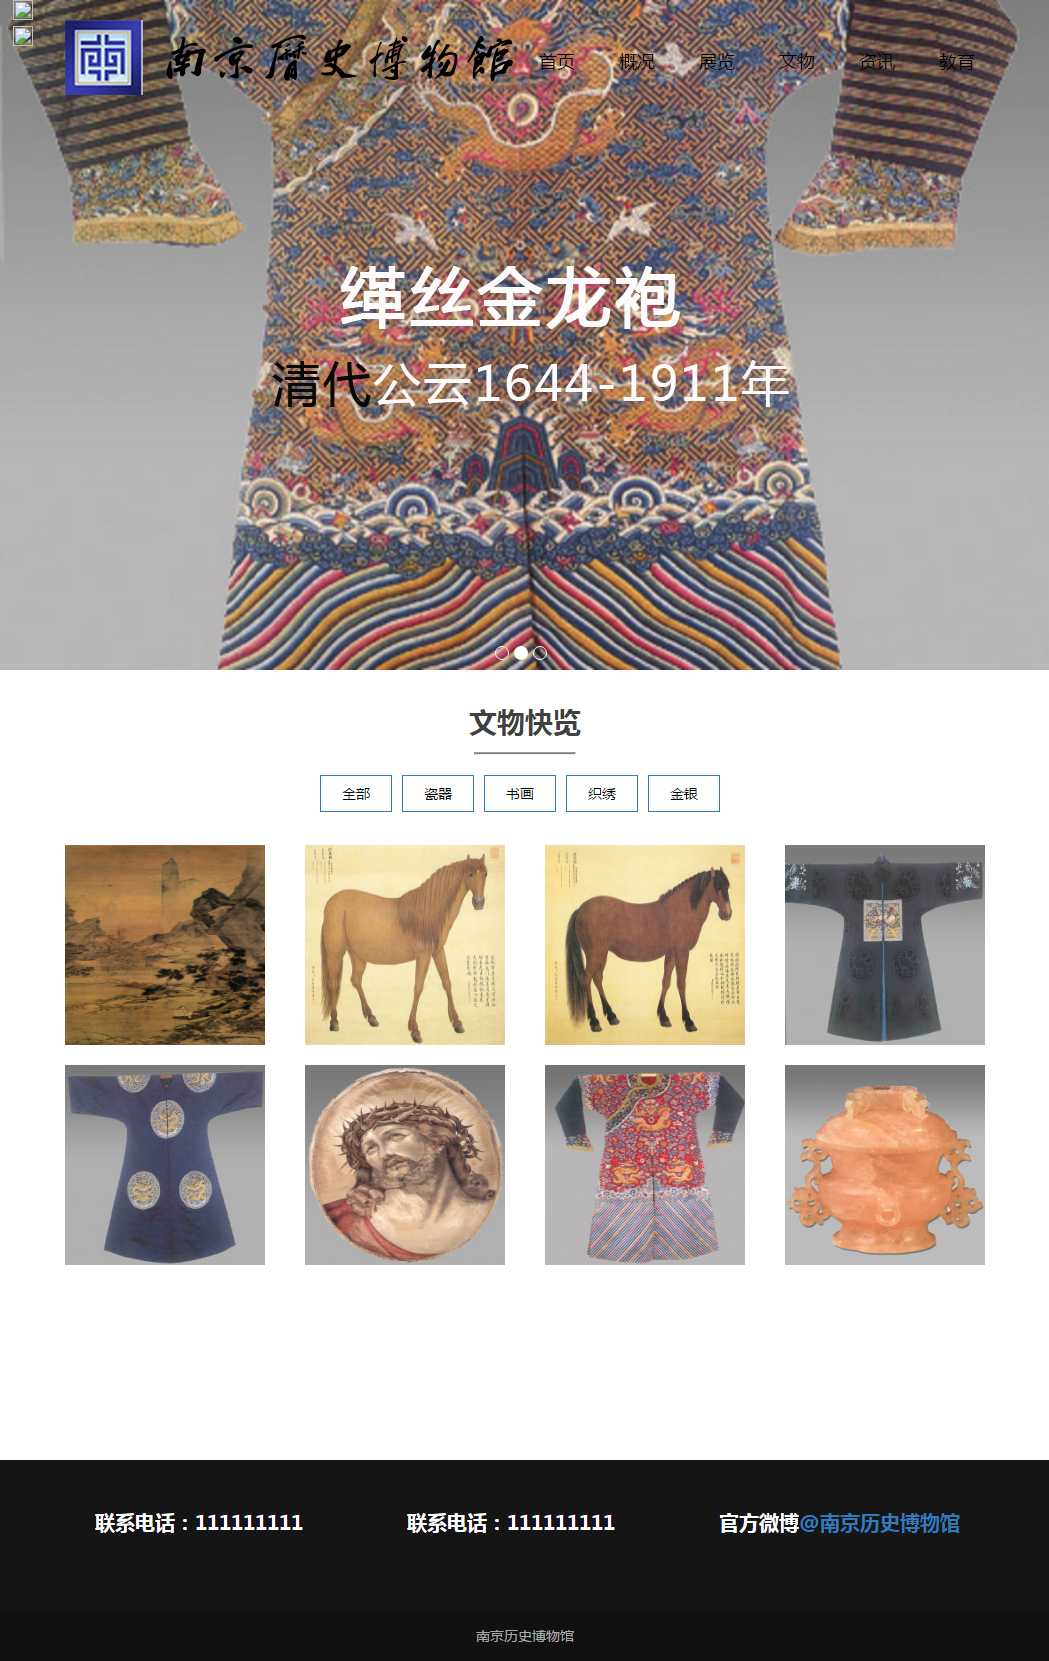Open the 概况 navigation item
Screen dimensions: 1049x1661
pos(637,62)
